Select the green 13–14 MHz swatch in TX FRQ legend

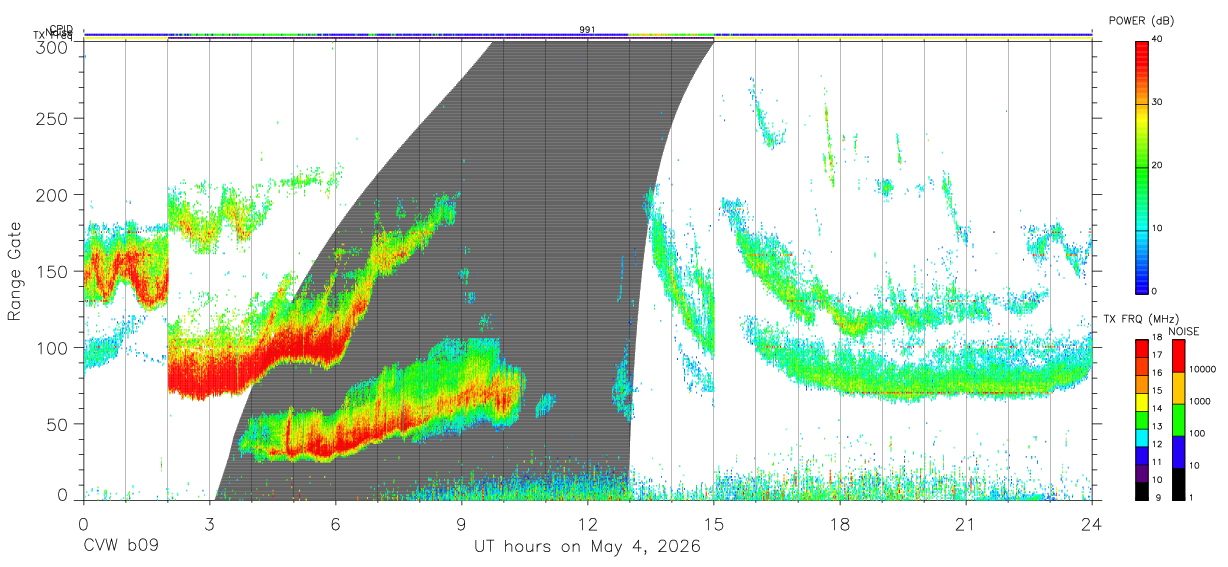click(x=1142, y=419)
